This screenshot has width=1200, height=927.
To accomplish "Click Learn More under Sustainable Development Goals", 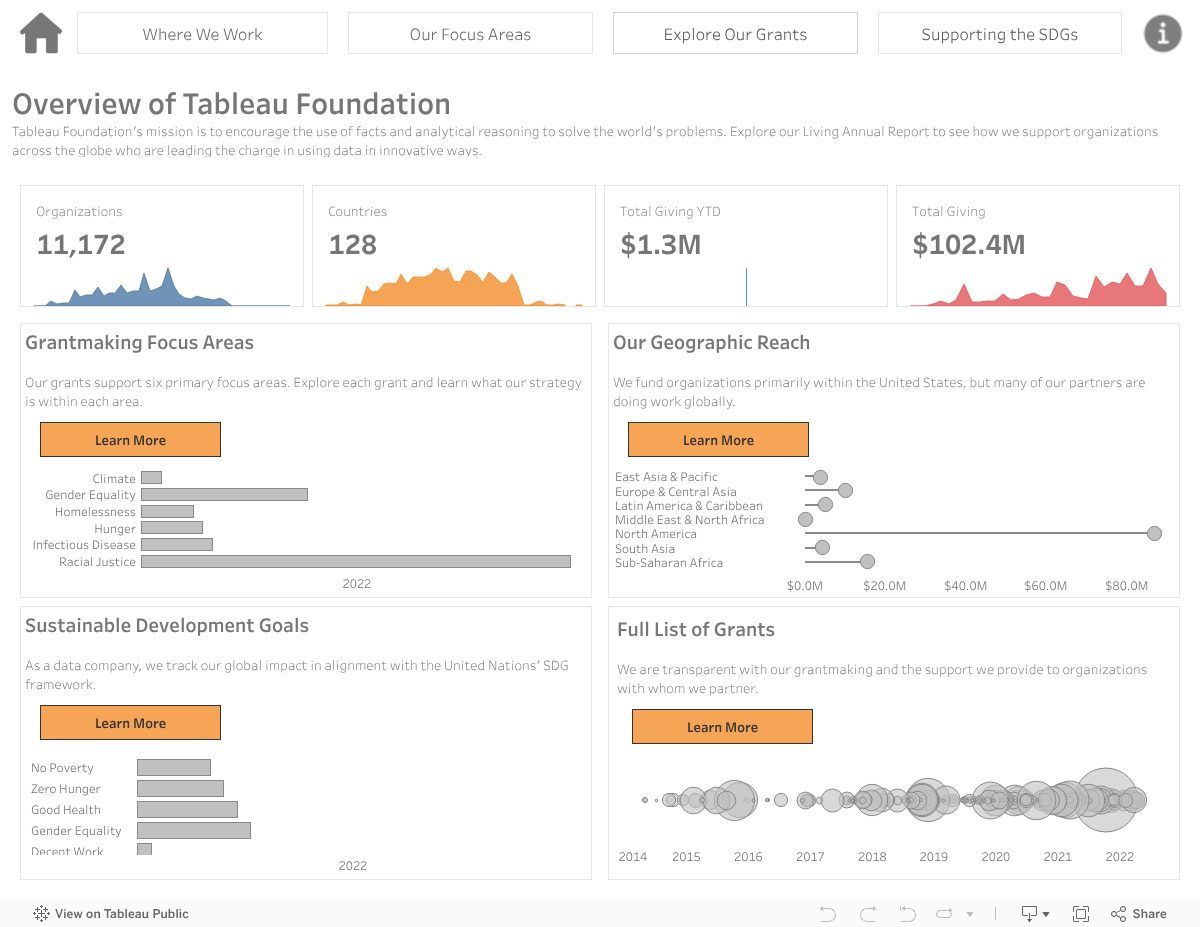I will [130, 723].
